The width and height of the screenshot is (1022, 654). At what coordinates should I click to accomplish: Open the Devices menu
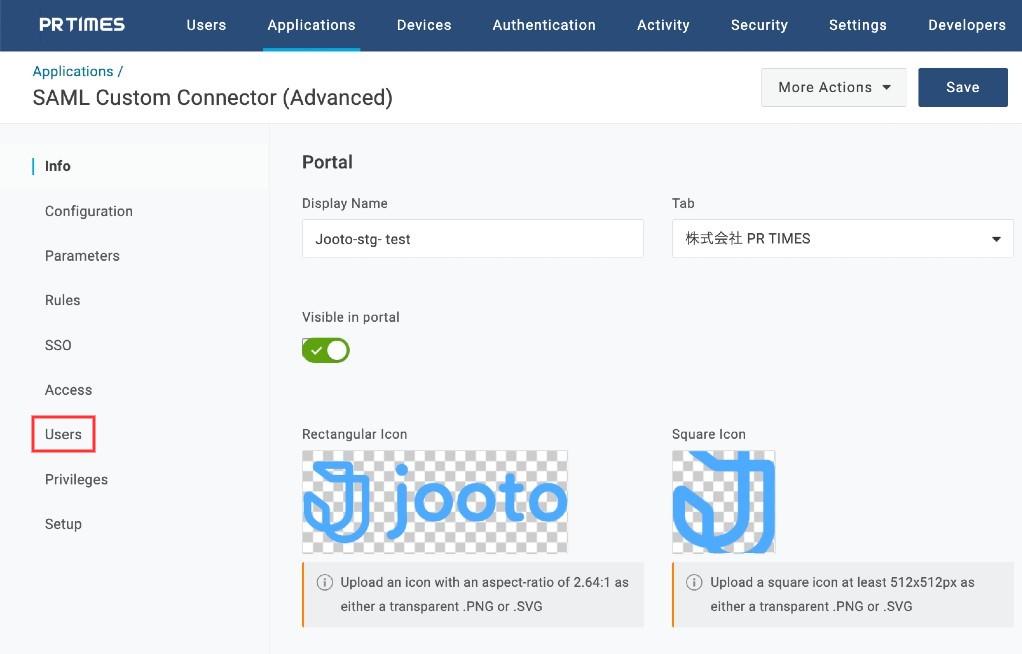[x=424, y=25]
